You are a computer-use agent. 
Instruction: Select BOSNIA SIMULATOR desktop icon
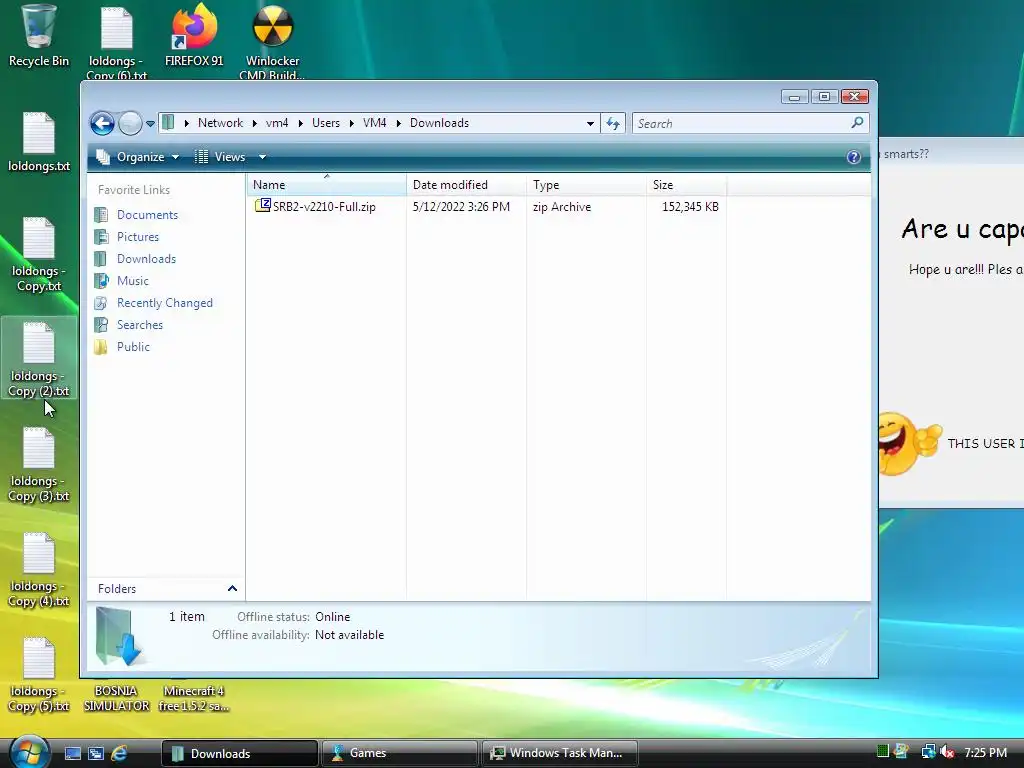click(x=116, y=697)
